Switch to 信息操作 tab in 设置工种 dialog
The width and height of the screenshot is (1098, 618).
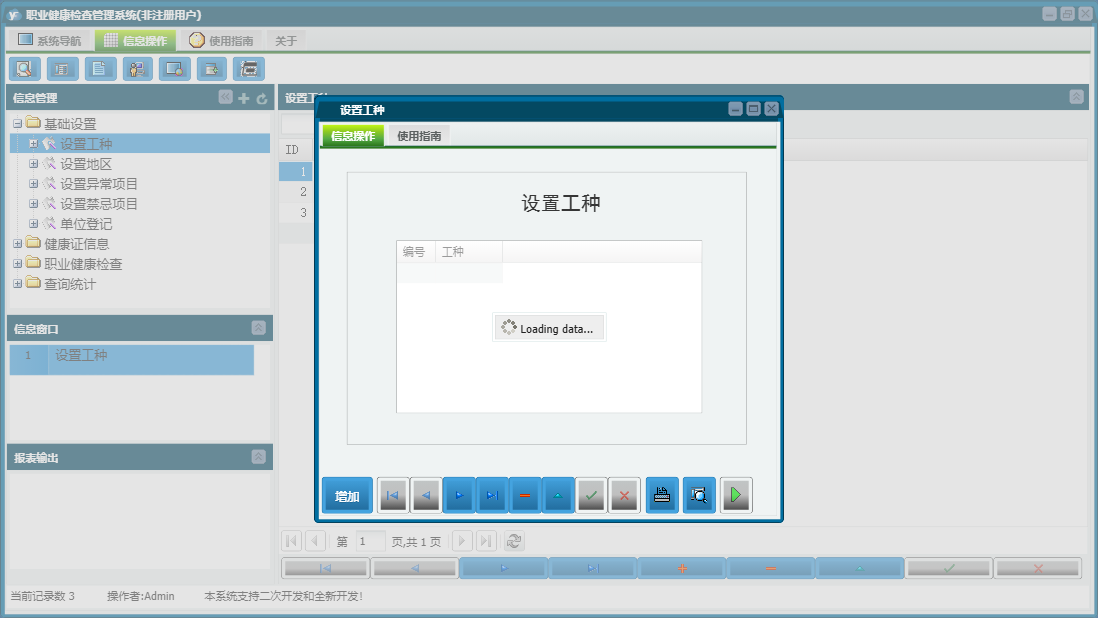[x=353, y=136]
